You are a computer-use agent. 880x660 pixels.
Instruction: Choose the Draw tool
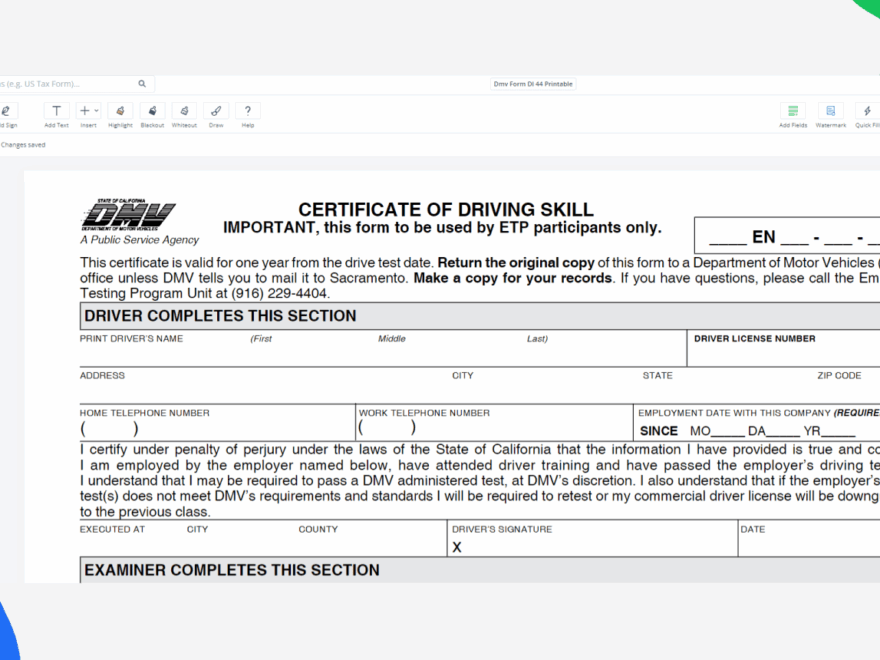[216, 116]
